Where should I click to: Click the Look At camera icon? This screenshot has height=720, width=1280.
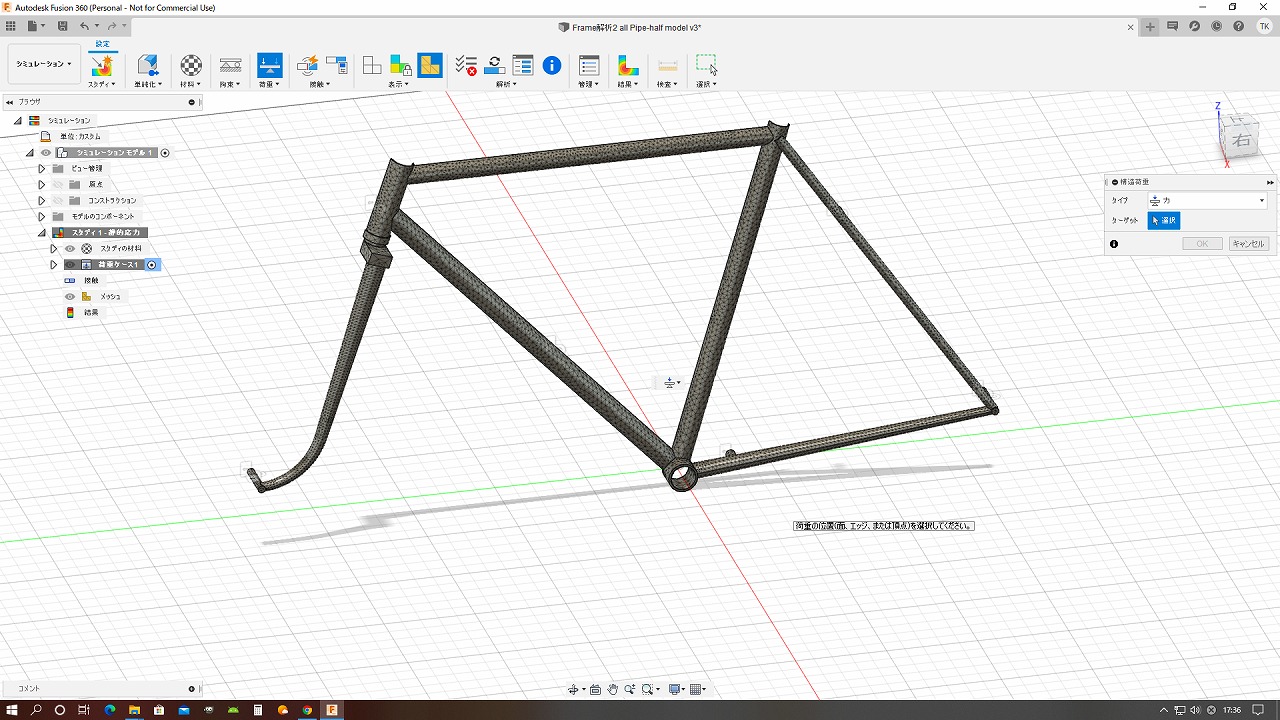pyautogui.click(x=596, y=689)
